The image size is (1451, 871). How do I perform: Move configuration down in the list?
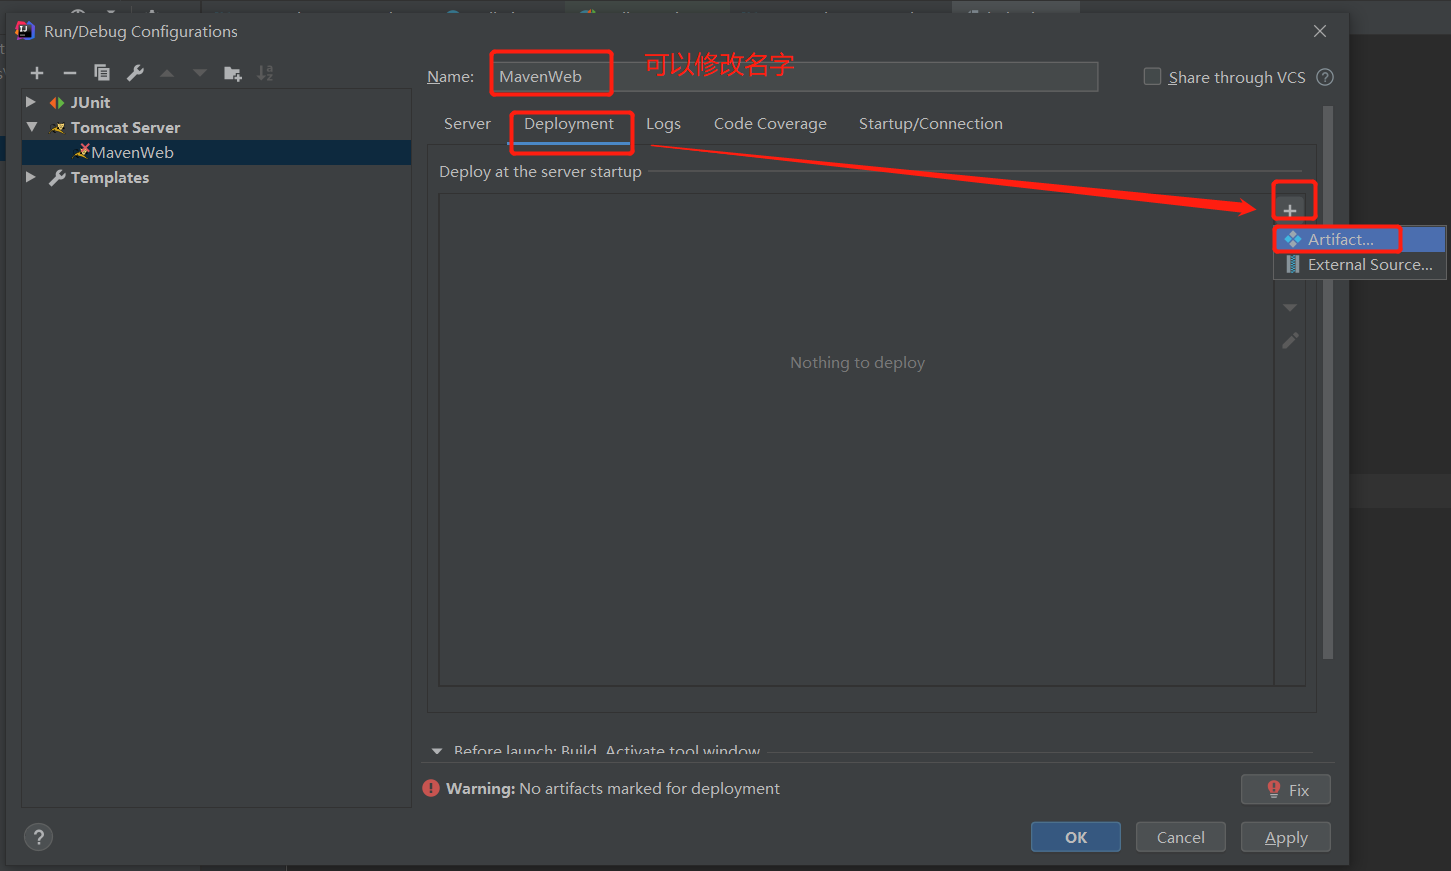[x=200, y=73]
